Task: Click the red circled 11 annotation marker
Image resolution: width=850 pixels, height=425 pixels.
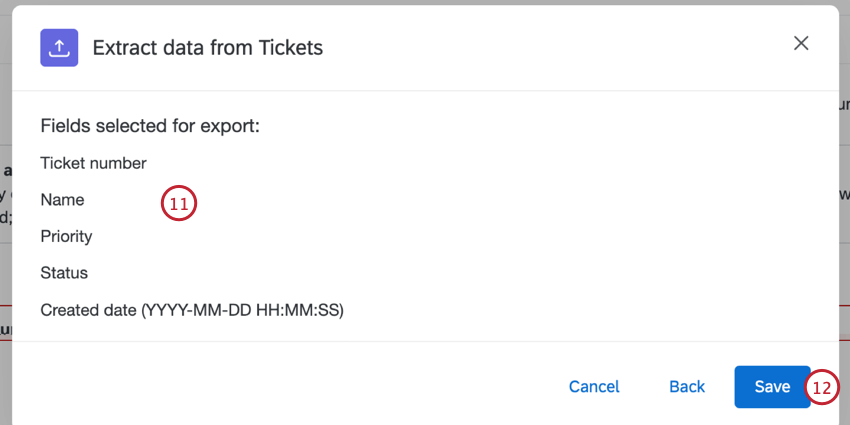Action: tap(179, 204)
